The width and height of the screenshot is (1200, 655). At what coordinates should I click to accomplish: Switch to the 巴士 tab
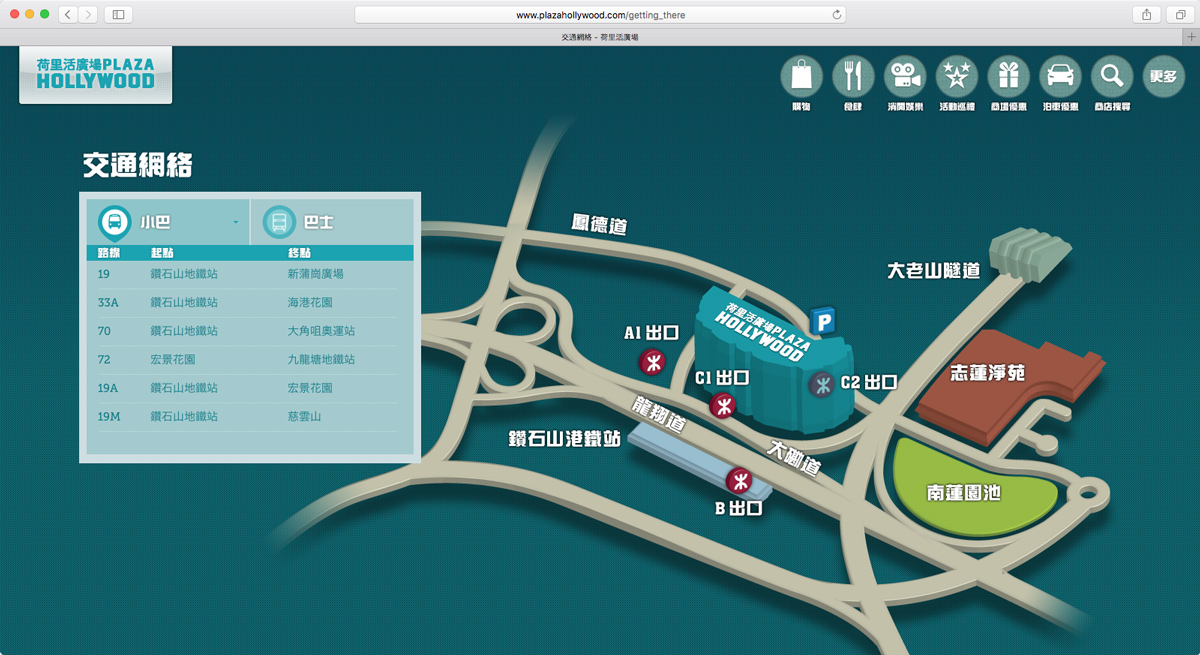[x=335, y=222]
